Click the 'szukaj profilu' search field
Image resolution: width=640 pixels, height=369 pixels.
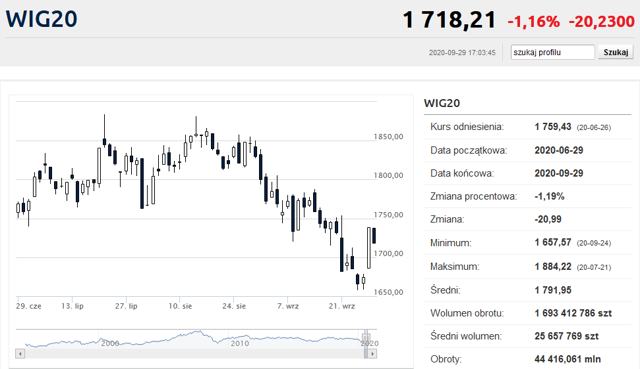(552, 52)
